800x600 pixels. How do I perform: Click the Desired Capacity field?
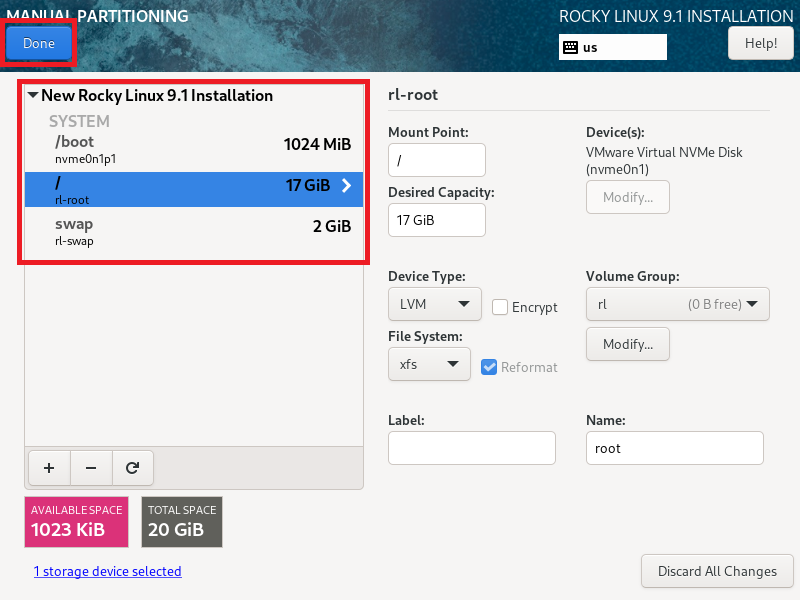pyautogui.click(x=437, y=220)
